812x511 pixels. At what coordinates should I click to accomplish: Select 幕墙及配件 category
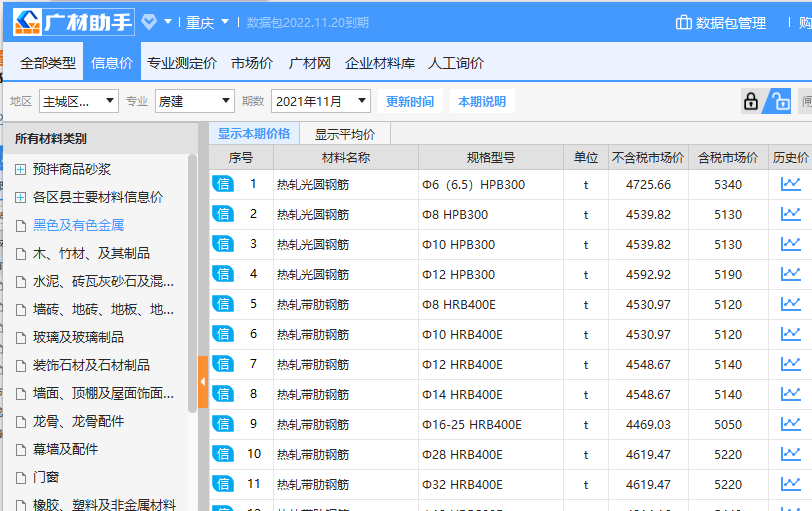click(65, 449)
